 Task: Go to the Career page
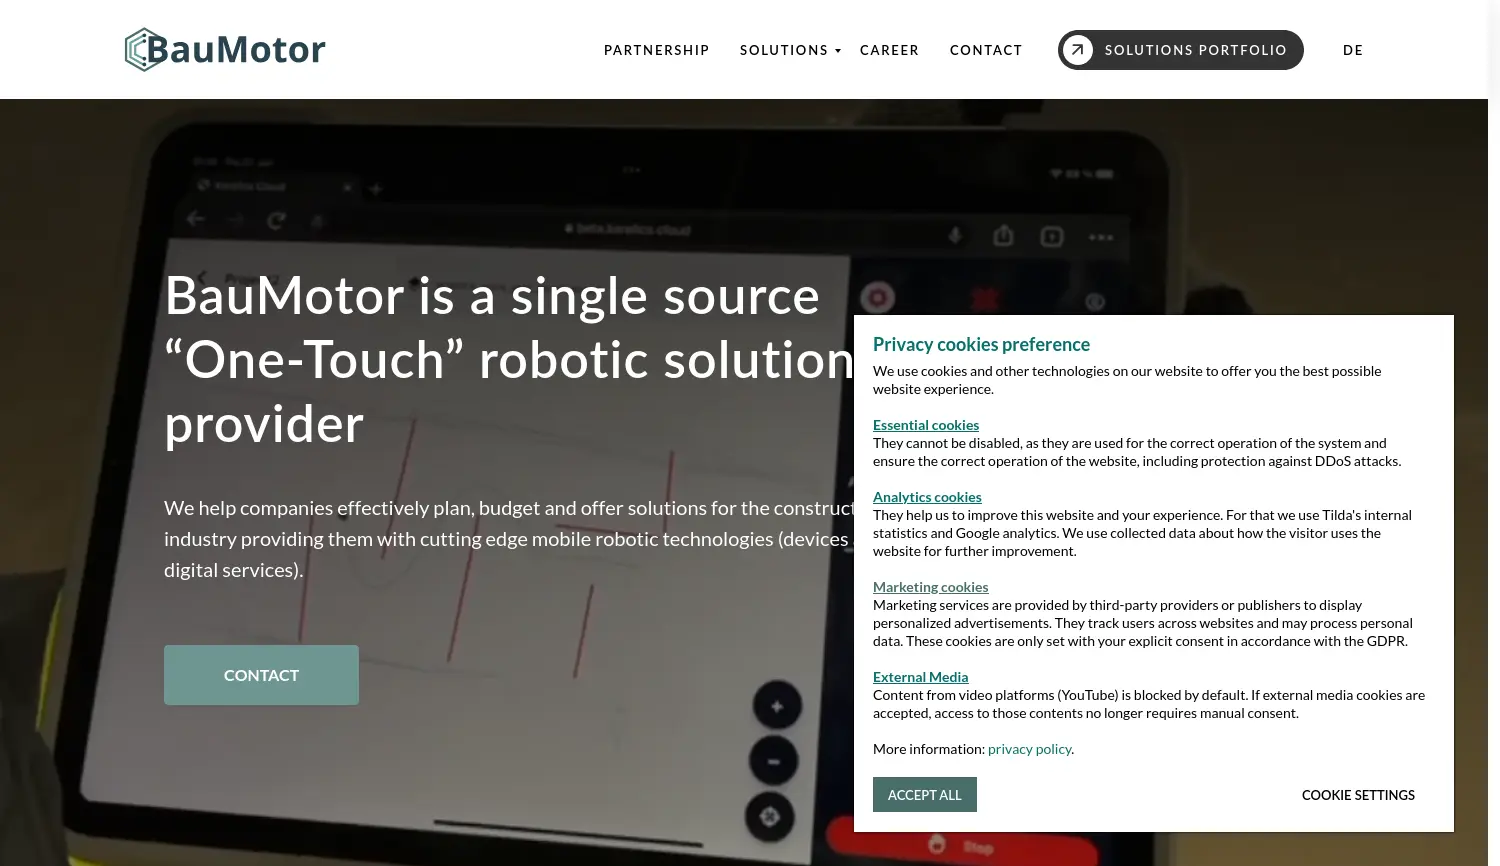tap(889, 50)
